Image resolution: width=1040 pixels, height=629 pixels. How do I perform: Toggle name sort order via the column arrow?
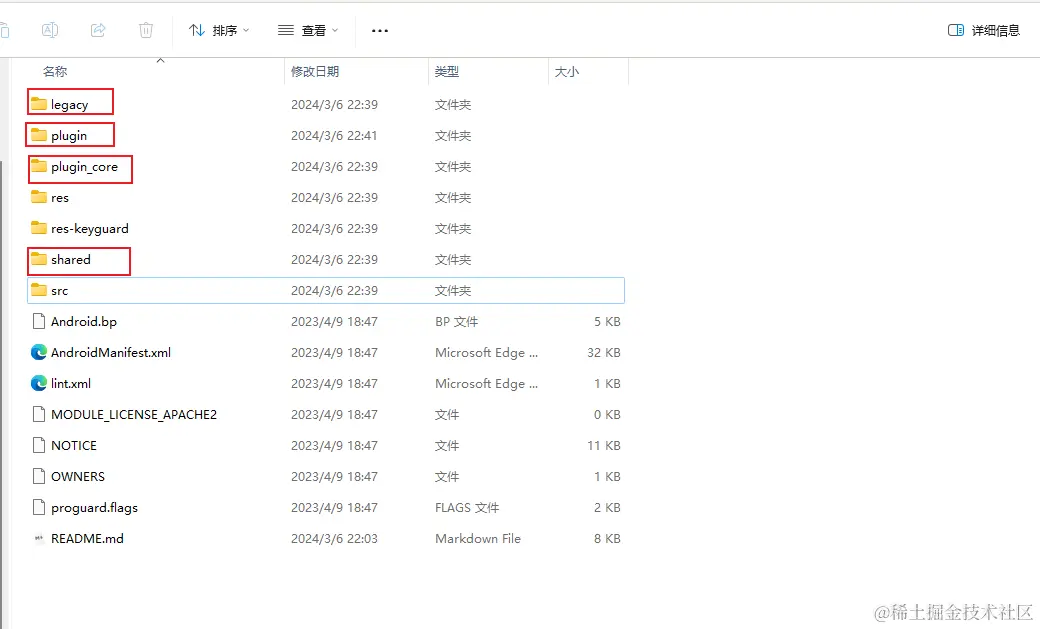(160, 61)
